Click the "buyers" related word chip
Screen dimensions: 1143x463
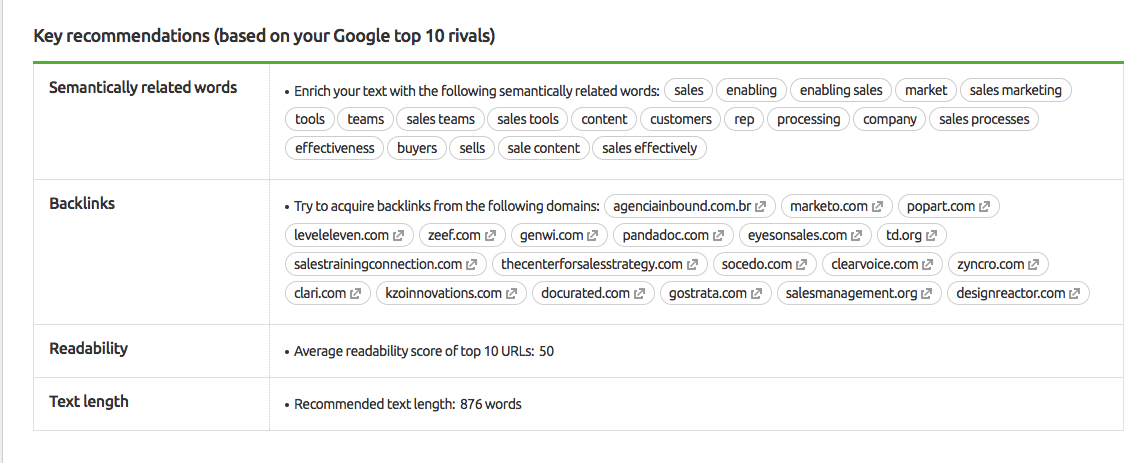pos(417,148)
